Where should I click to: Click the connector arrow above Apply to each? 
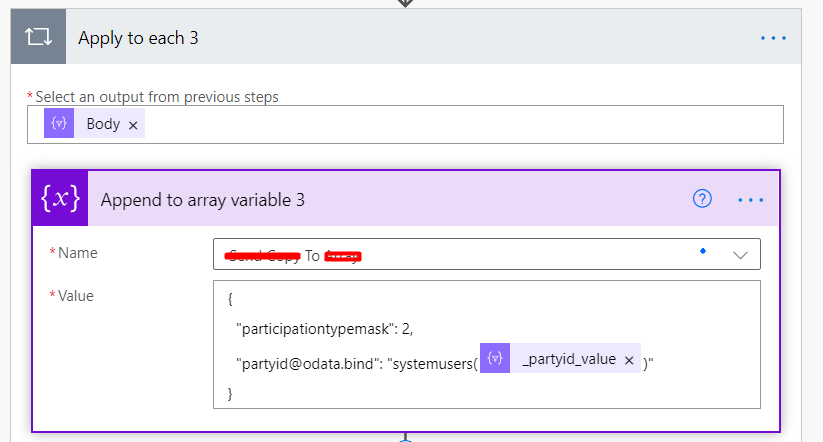(405, 3)
